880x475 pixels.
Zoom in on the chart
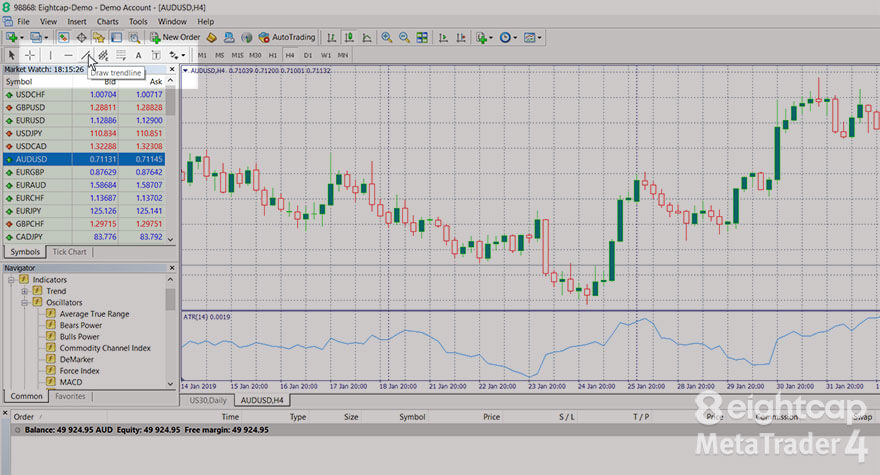387,38
